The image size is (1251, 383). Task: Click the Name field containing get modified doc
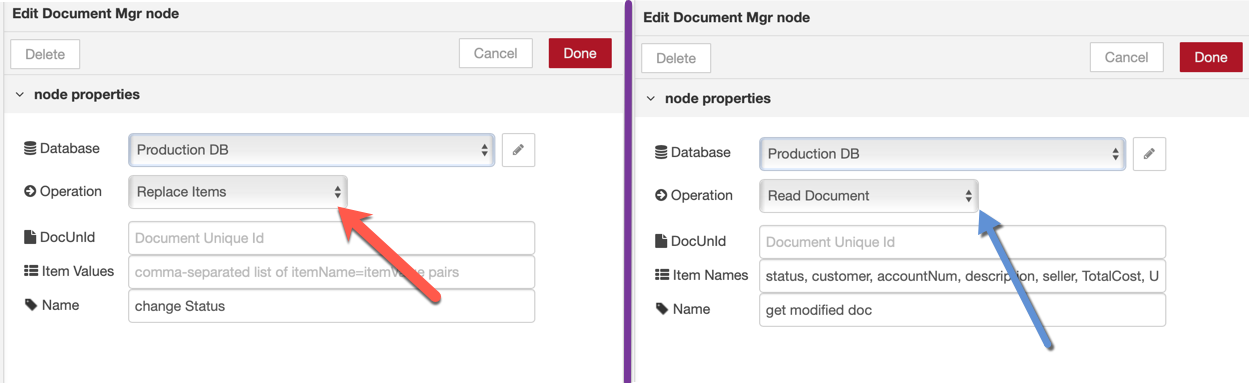[x=963, y=310]
